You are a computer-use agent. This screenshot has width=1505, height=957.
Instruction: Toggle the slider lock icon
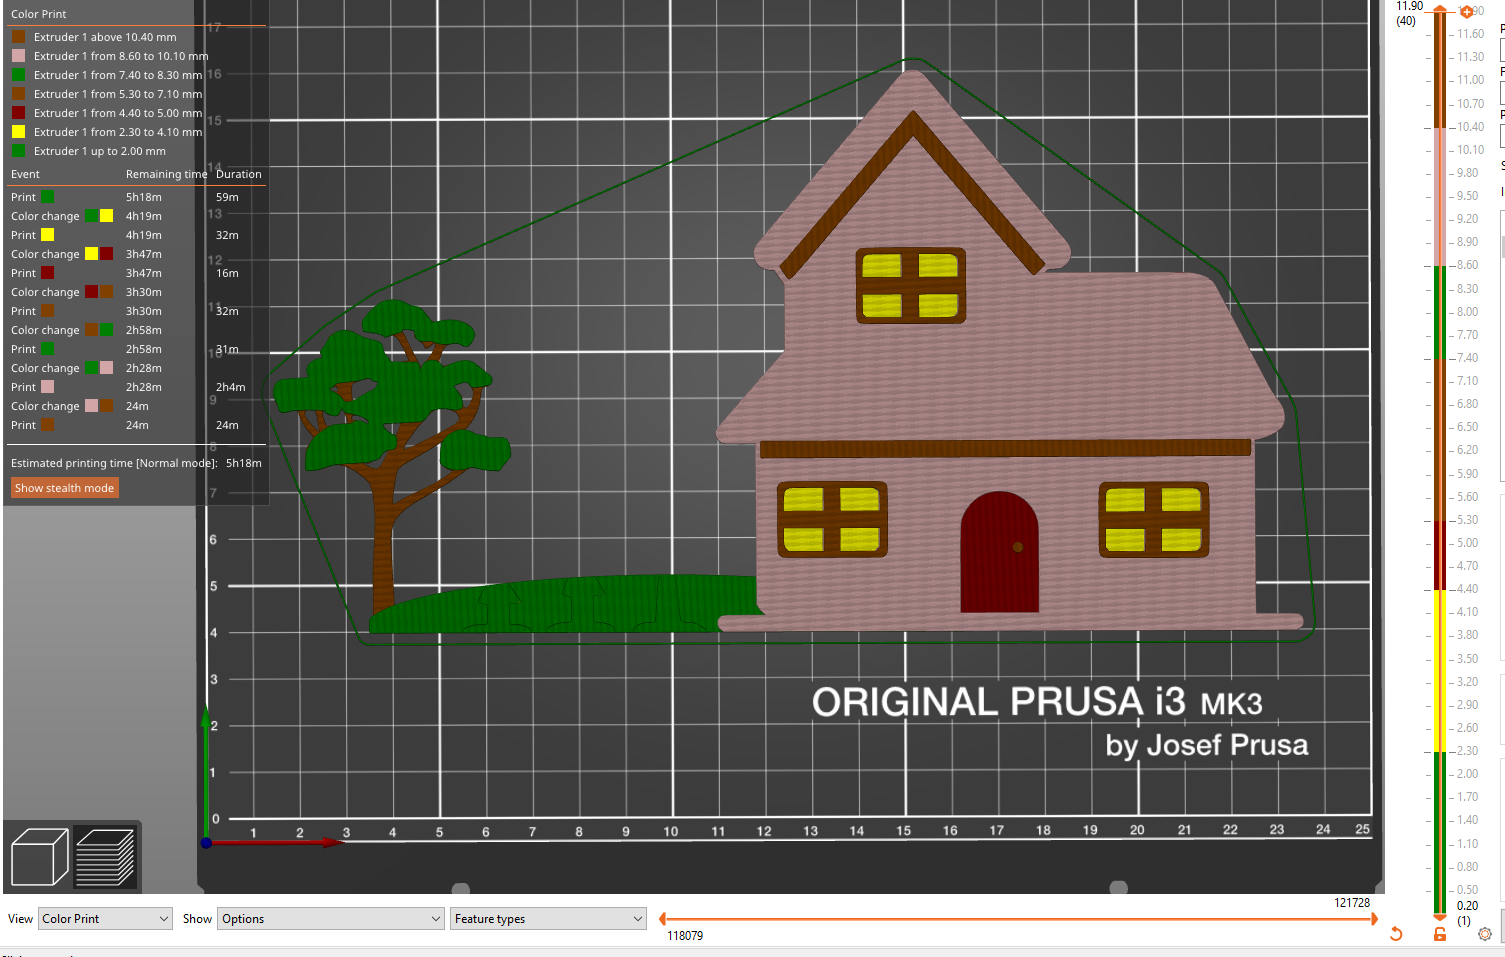point(1440,934)
